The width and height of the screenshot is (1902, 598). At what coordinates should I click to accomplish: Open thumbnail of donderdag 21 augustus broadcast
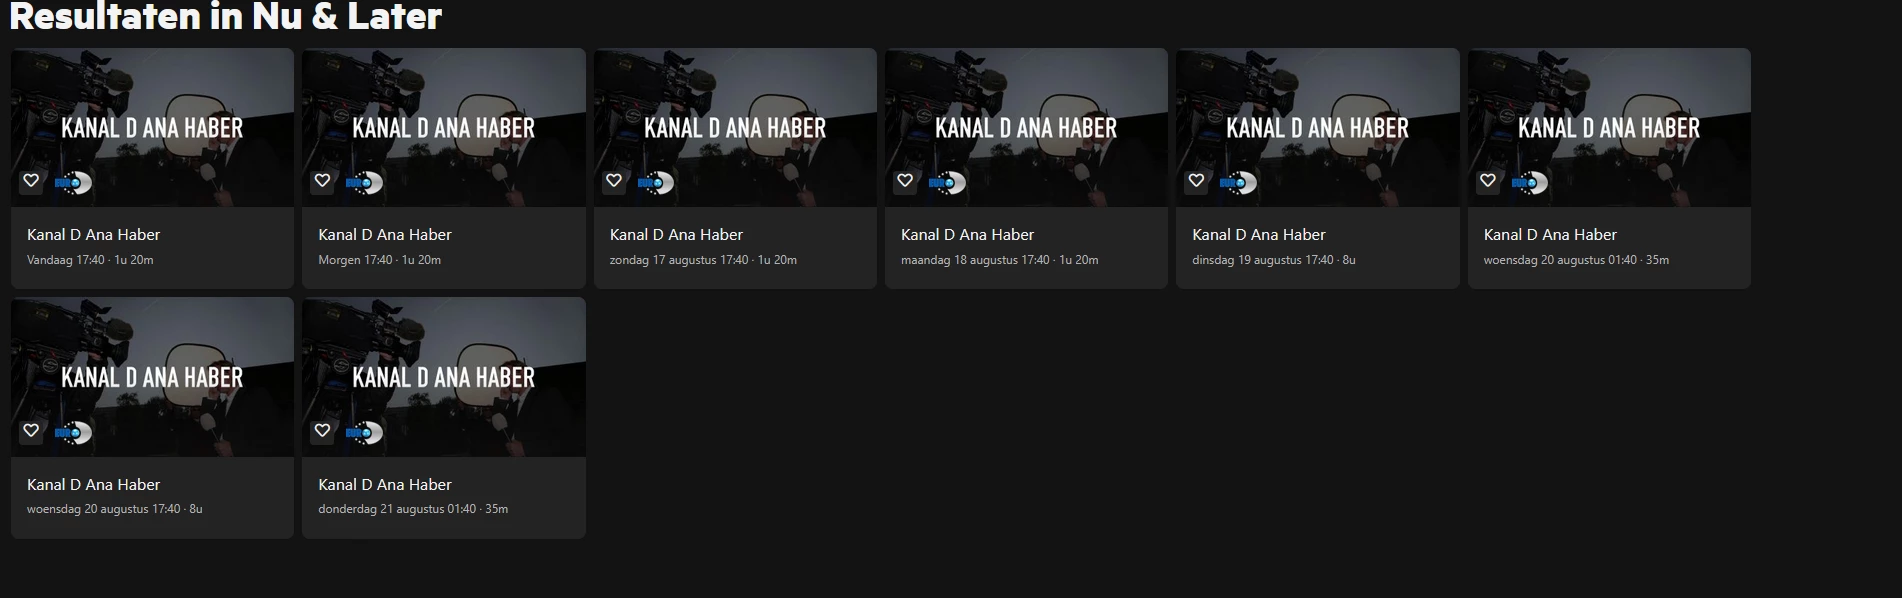tap(444, 377)
